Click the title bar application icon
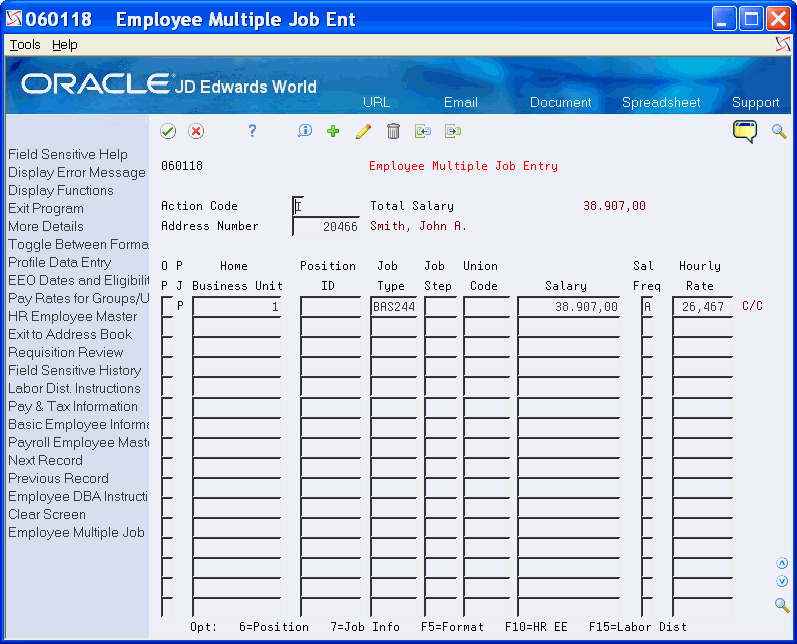This screenshot has width=797, height=644. tap(14, 18)
